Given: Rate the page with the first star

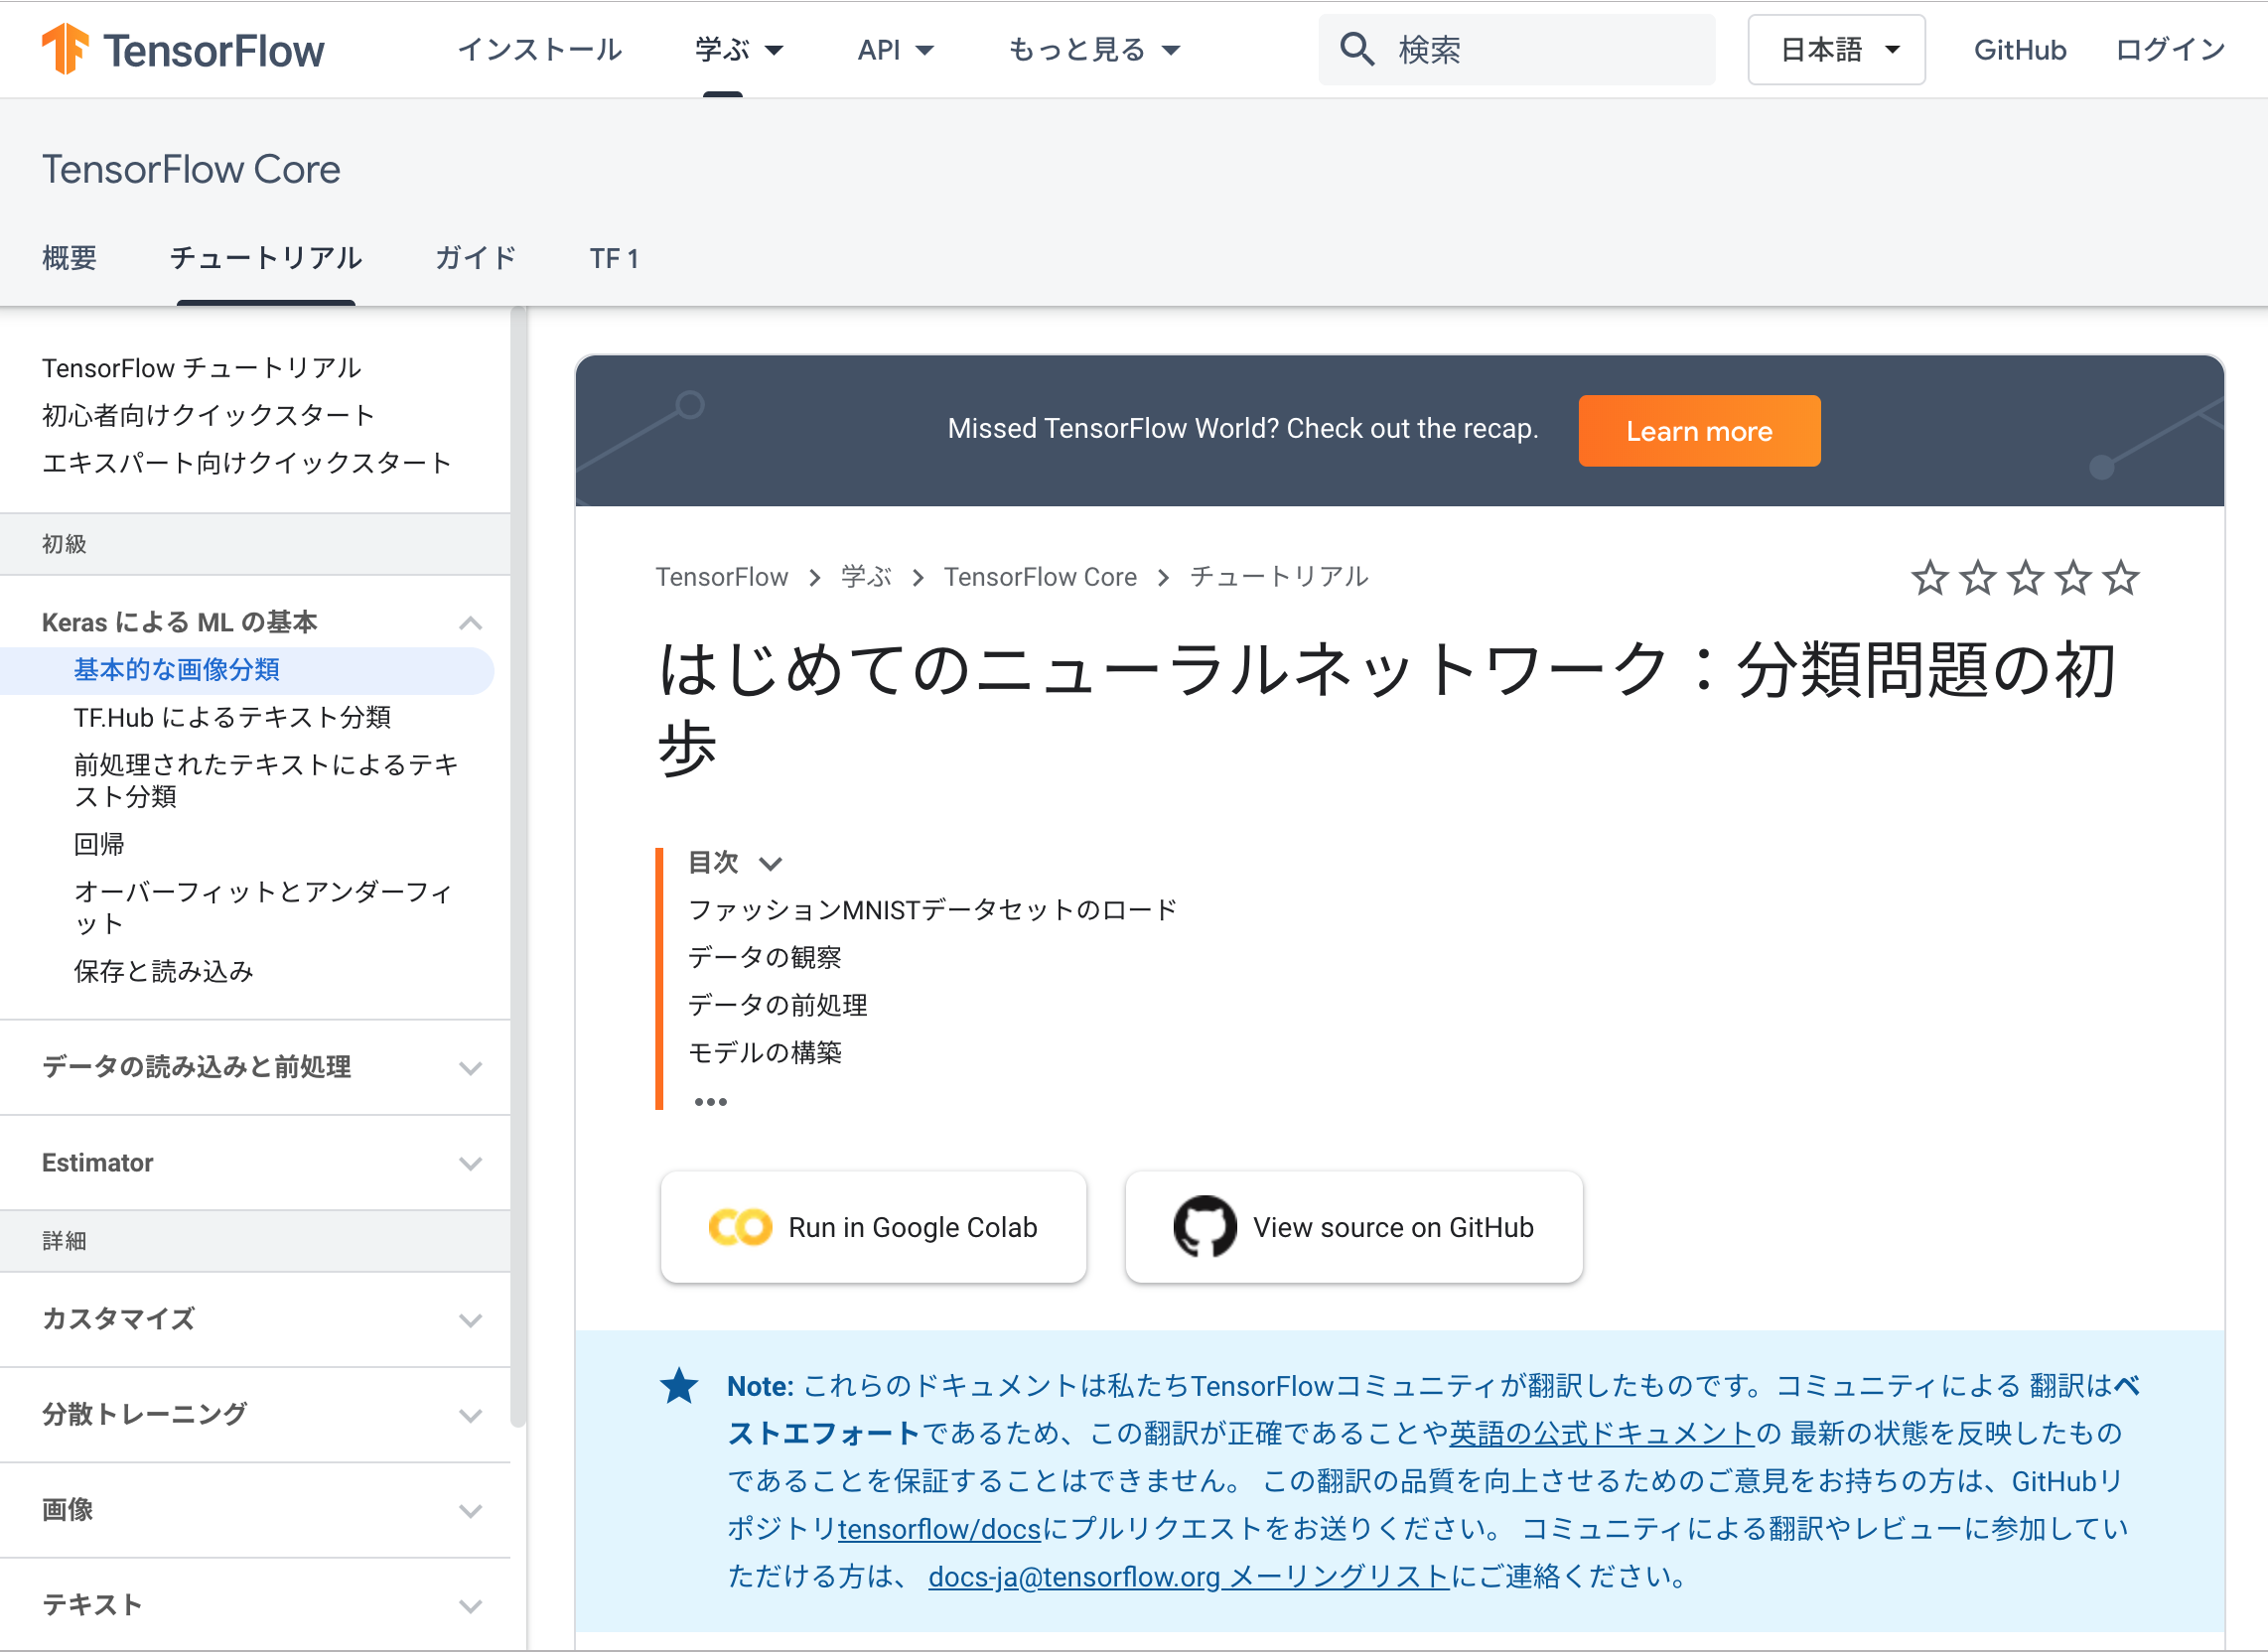Looking at the screenshot, I should point(1929,578).
